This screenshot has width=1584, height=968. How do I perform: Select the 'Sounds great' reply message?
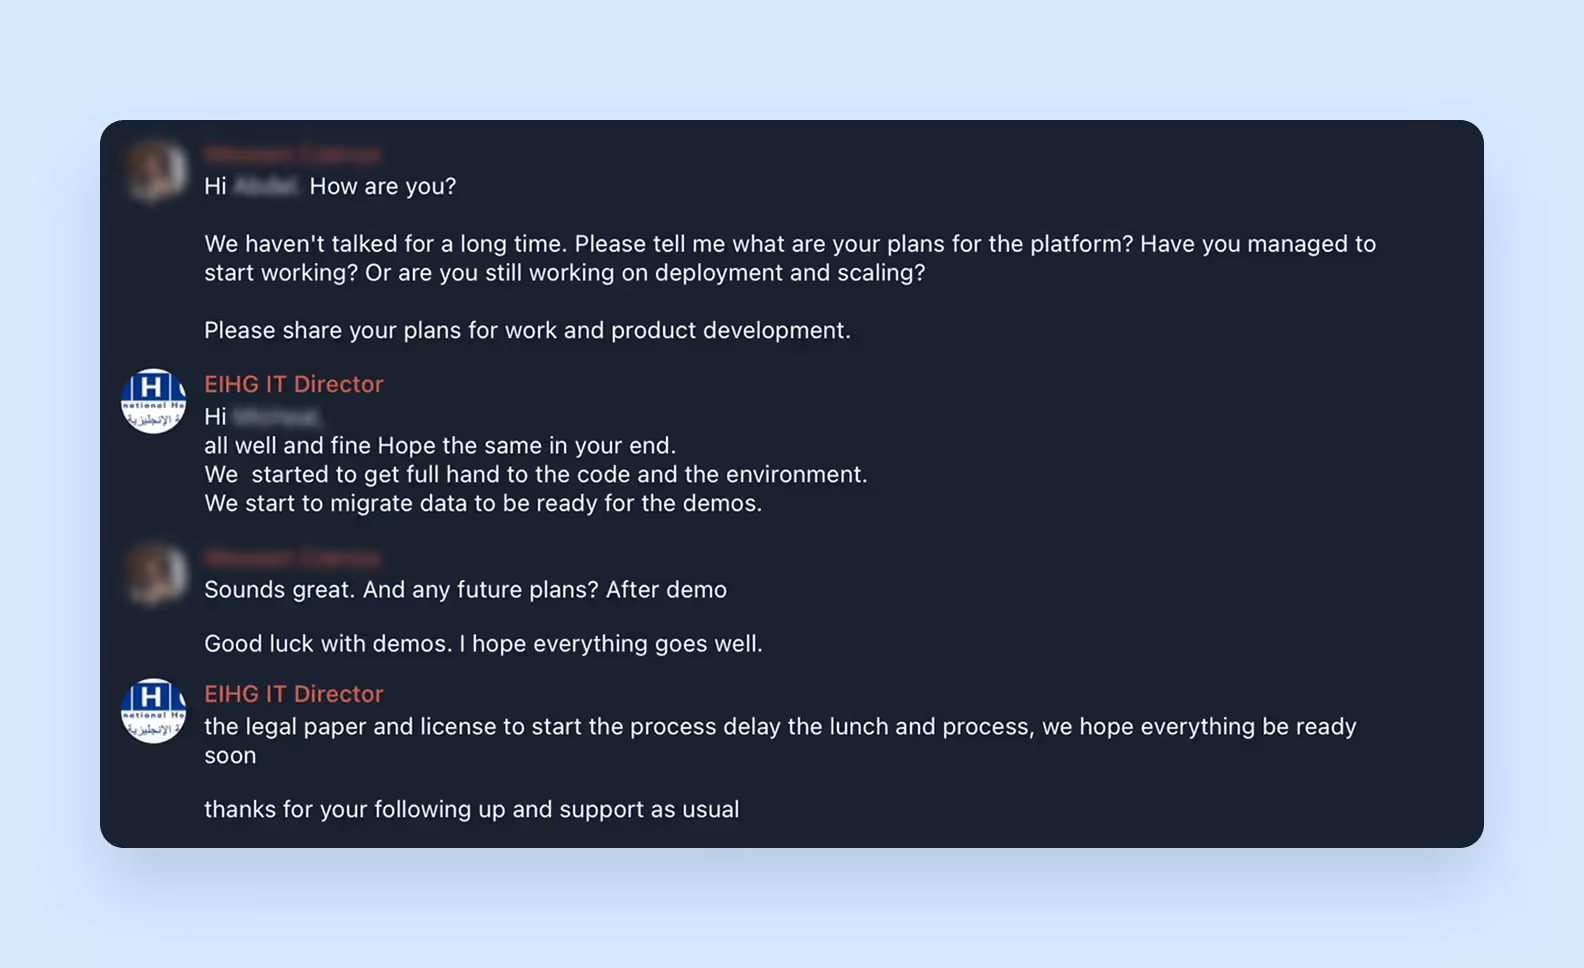click(x=465, y=589)
